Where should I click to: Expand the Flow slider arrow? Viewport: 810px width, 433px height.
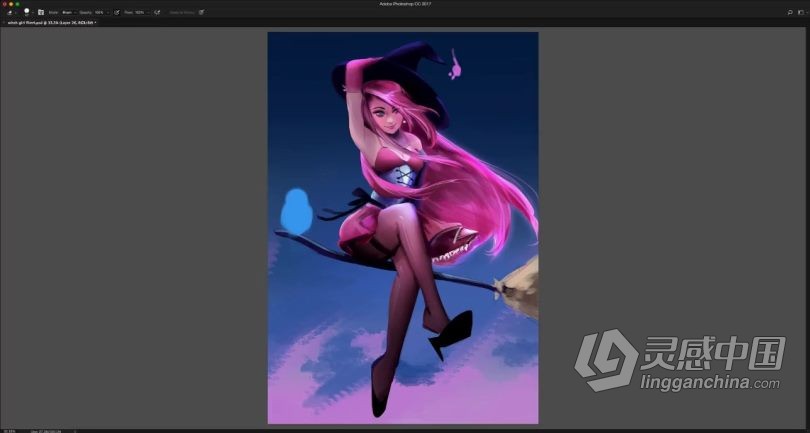click(x=148, y=12)
